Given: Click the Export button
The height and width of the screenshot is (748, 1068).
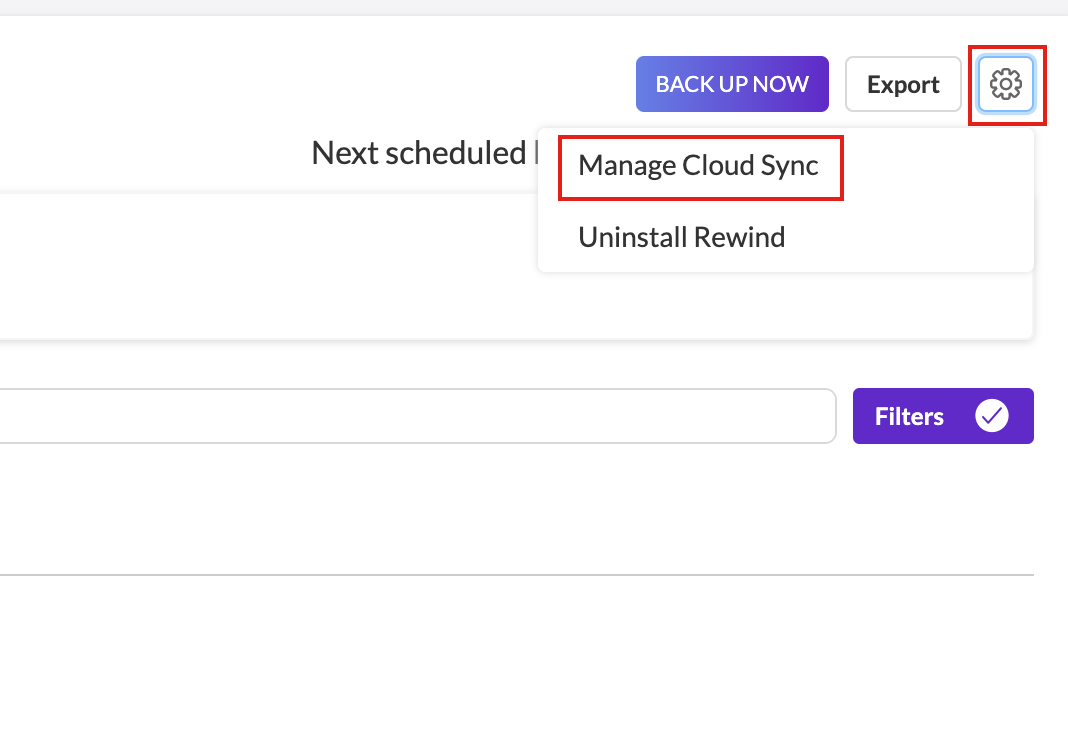Looking at the screenshot, I should (903, 84).
